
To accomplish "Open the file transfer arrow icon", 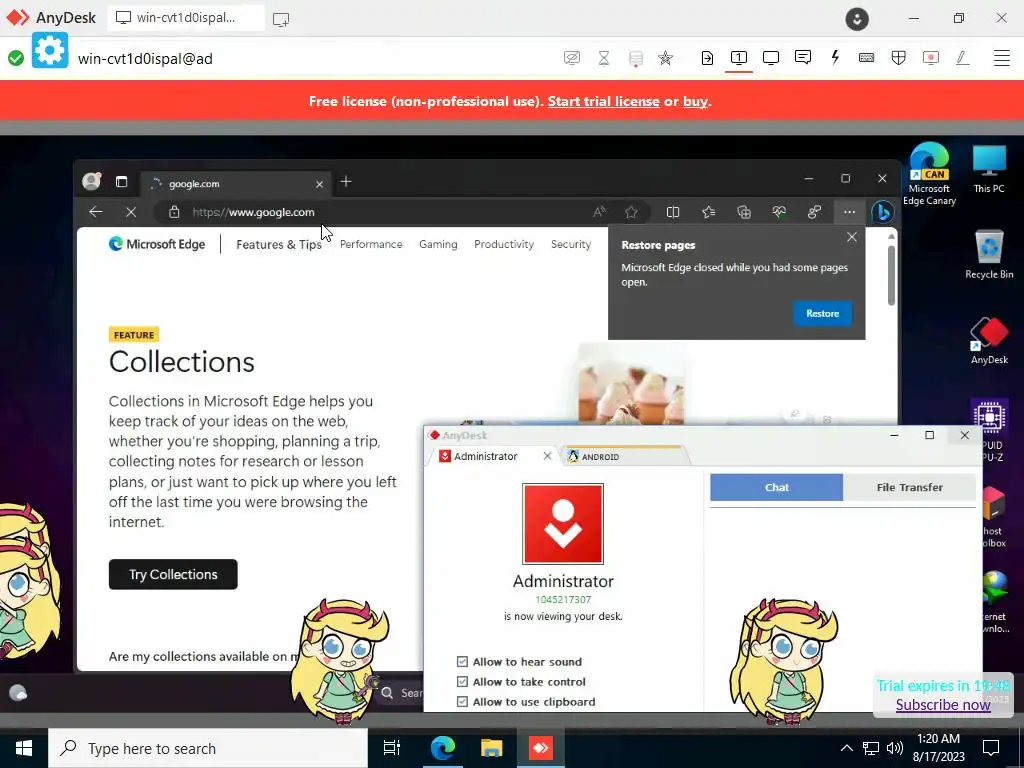I will pyautogui.click(x=707, y=58).
